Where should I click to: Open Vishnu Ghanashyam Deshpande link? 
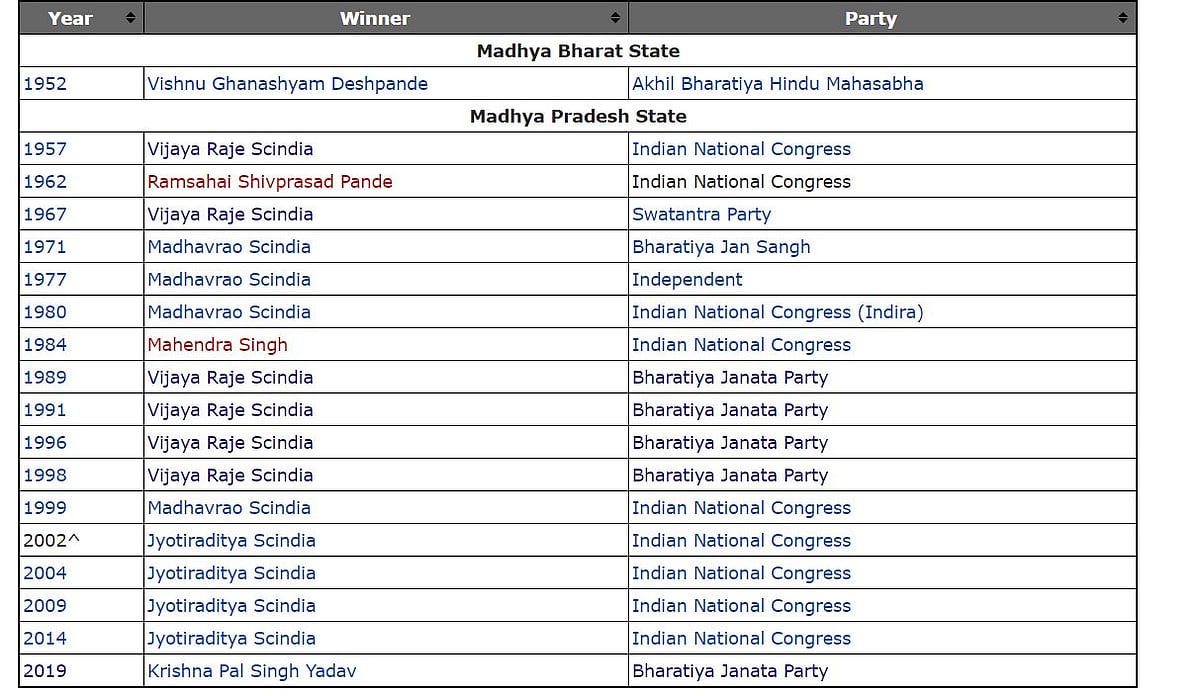(x=287, y=84)
